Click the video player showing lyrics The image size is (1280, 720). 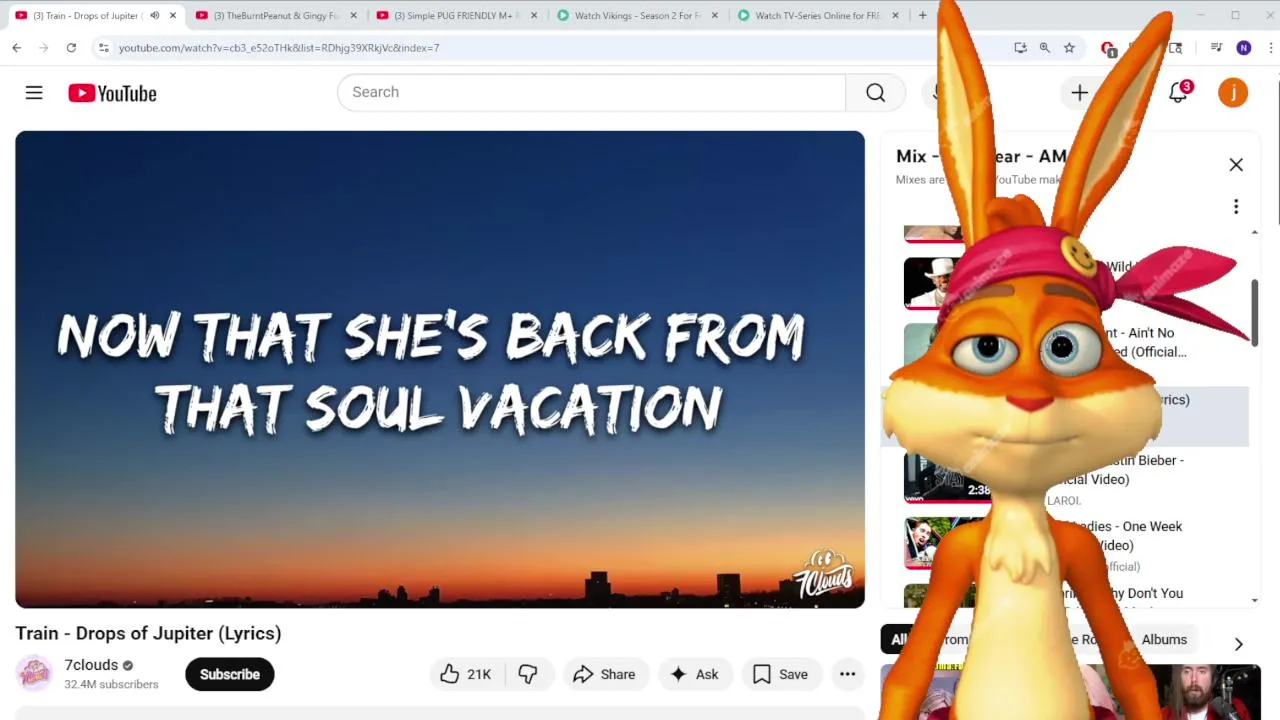click(440, 369)
